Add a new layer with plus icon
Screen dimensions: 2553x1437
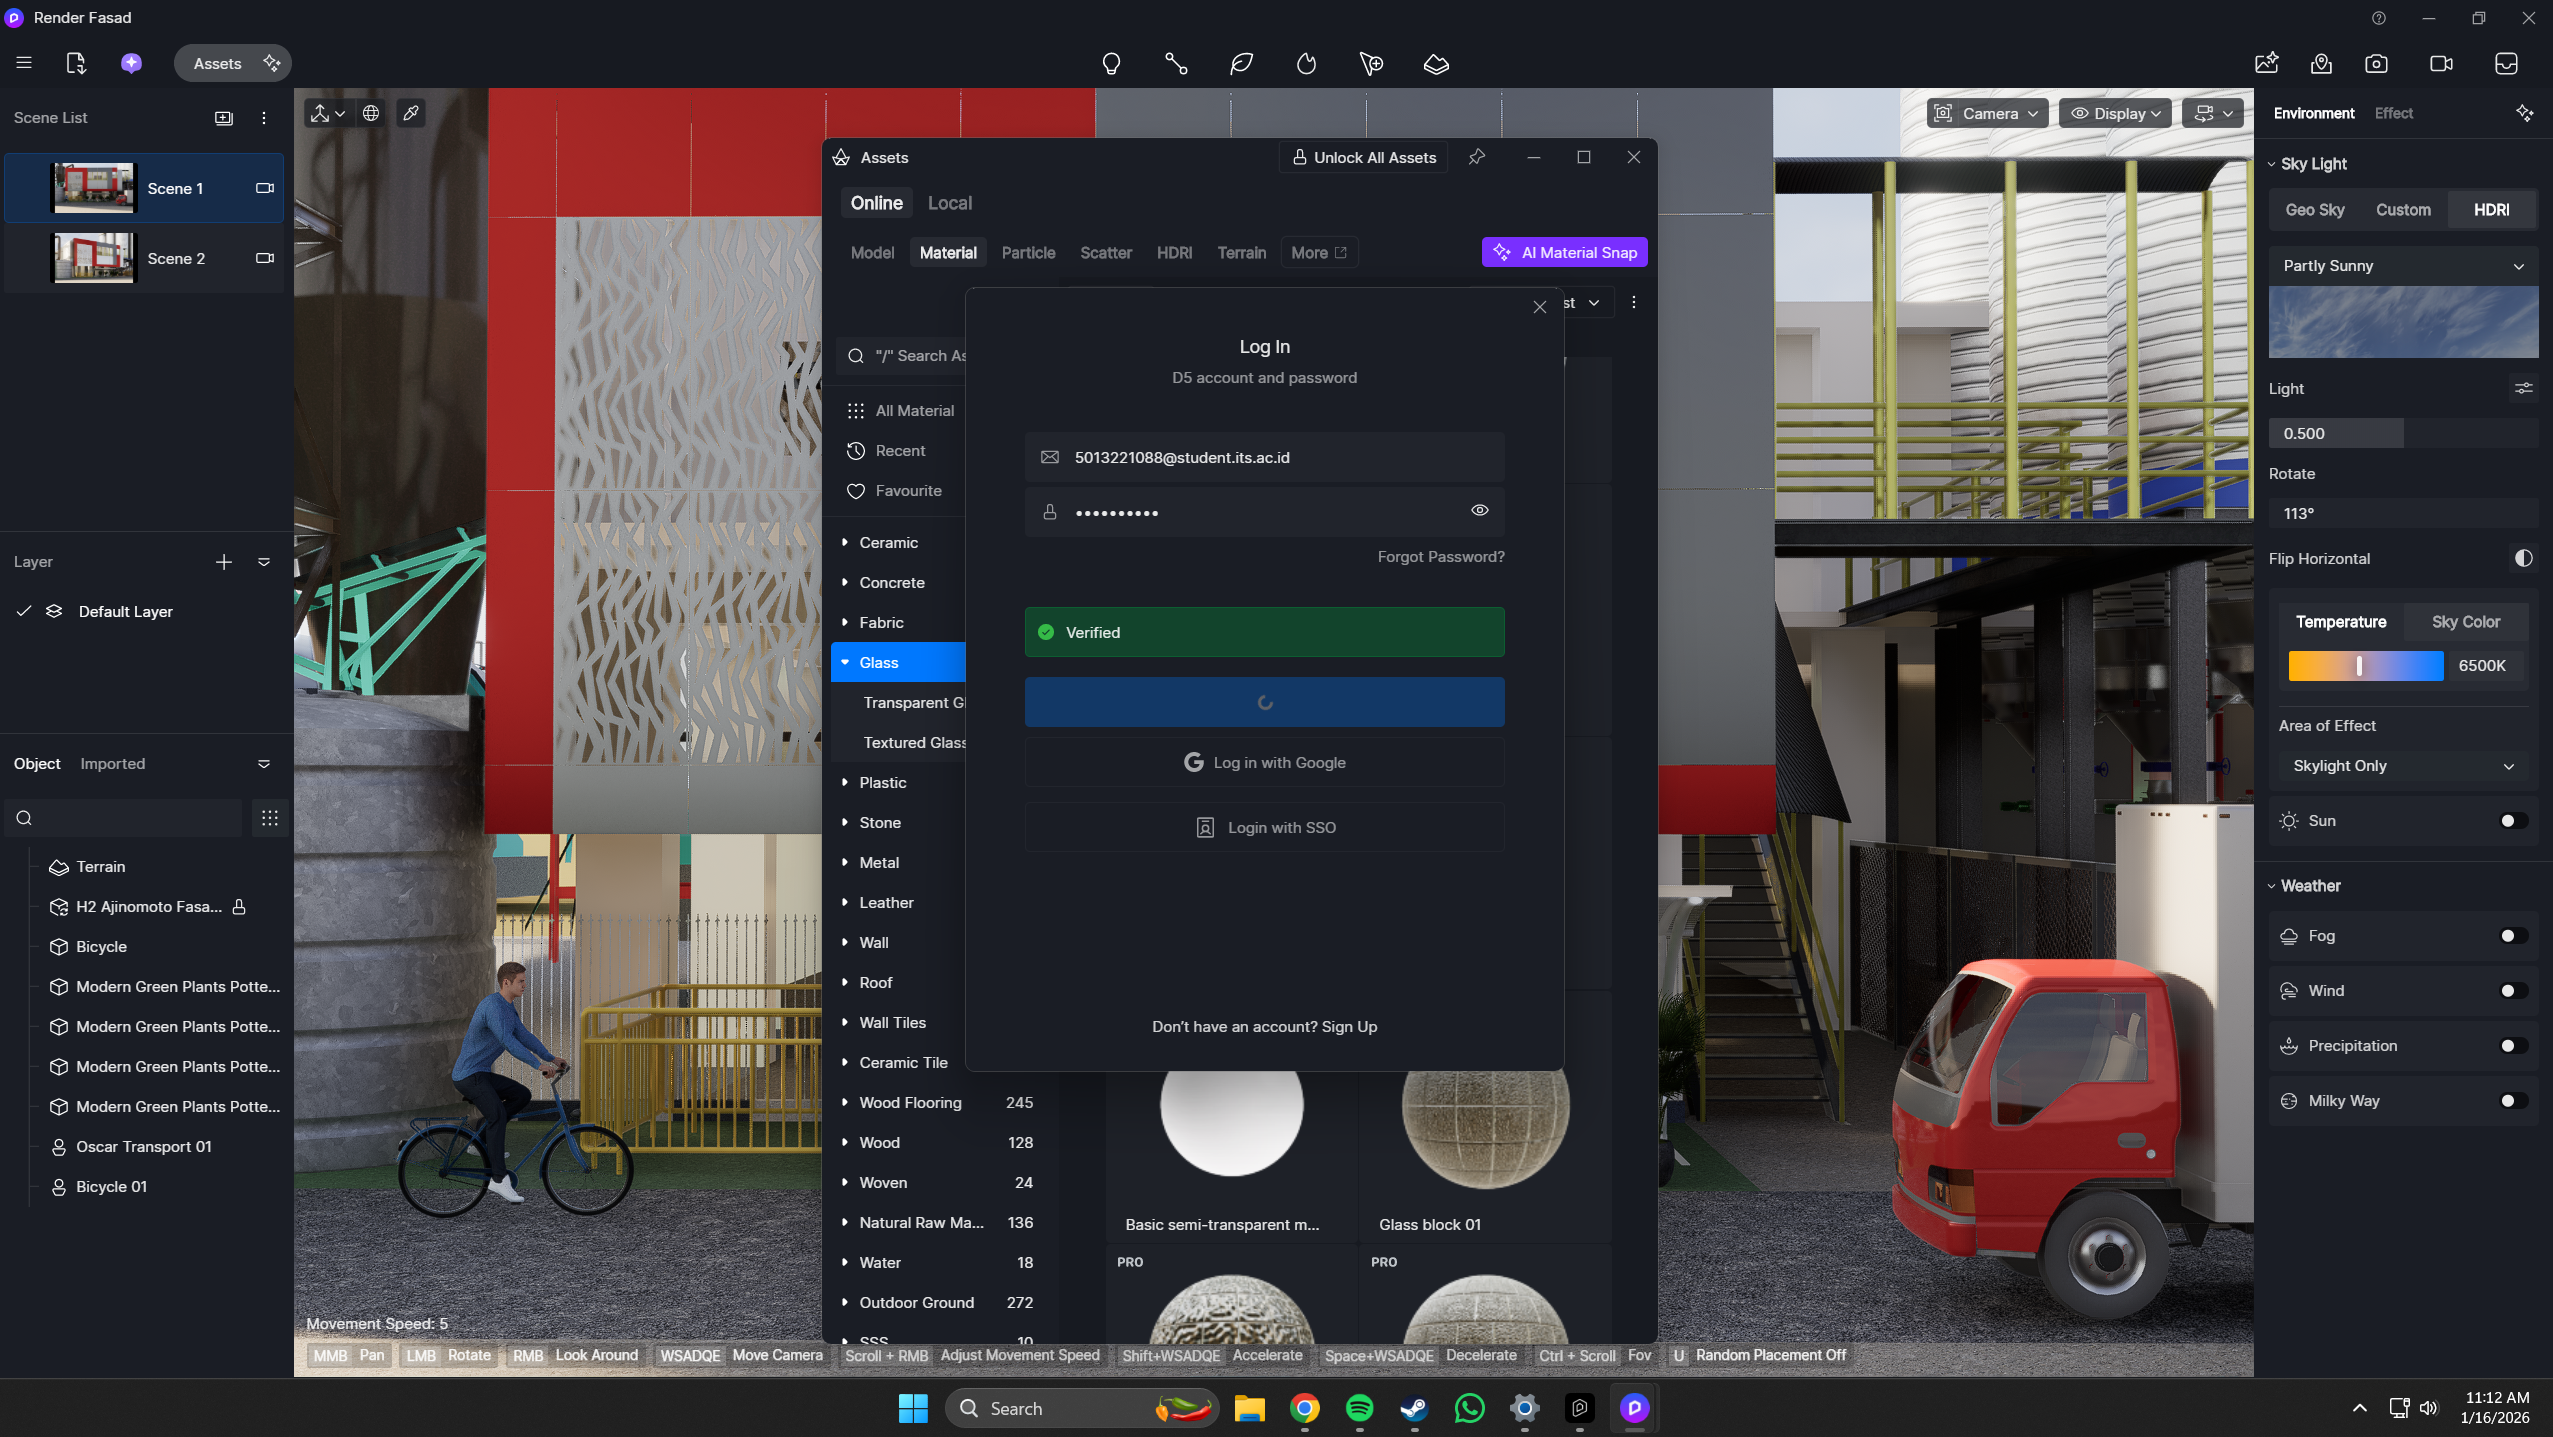224,562
